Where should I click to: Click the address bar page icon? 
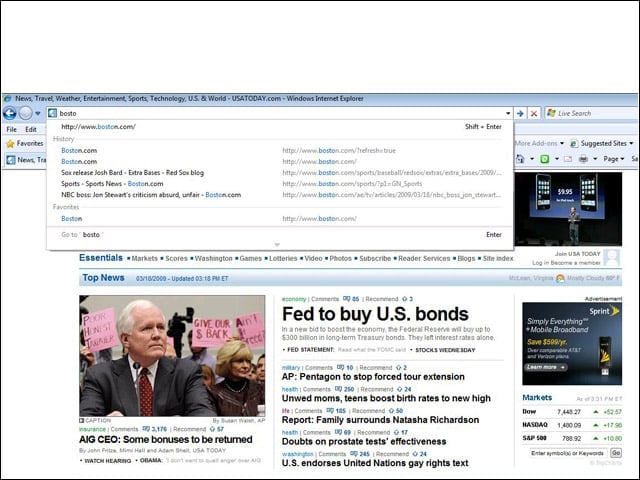[53, 113]
